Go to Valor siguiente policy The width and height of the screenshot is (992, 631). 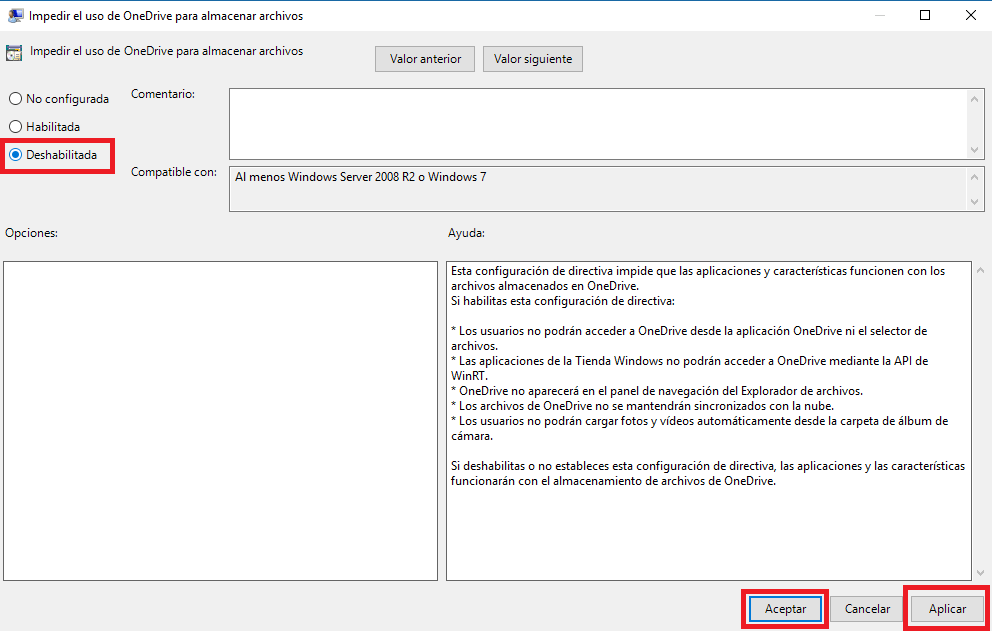[x=533, y=59]
